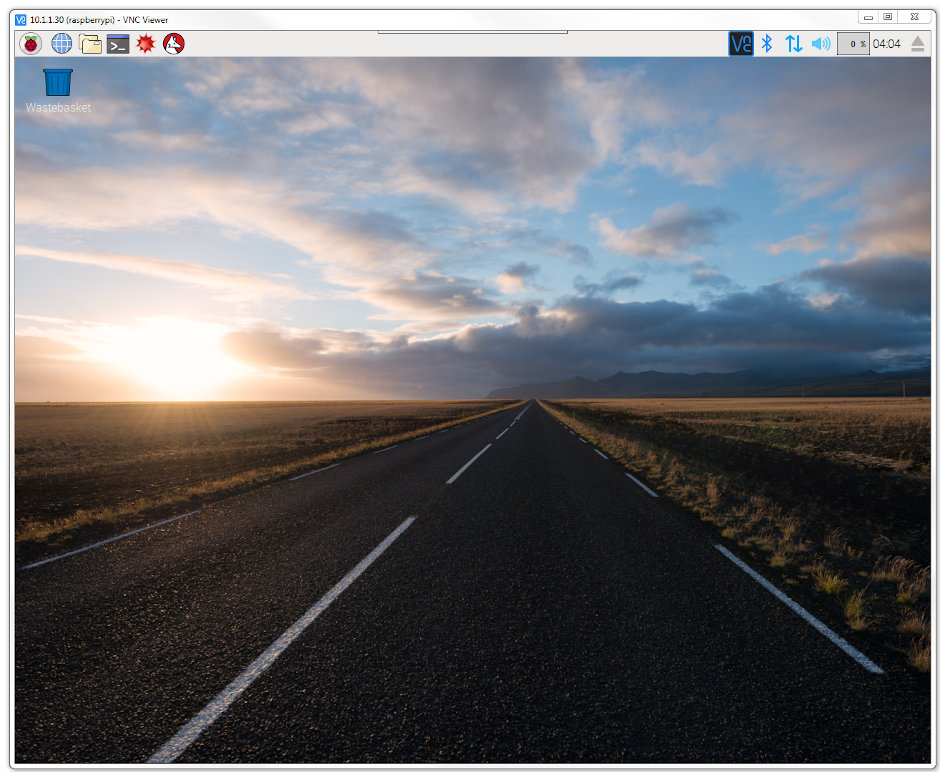The height and width of the screenshot is (772, 940).
Task: Open a terminal window
Action: tap(117, 44)
